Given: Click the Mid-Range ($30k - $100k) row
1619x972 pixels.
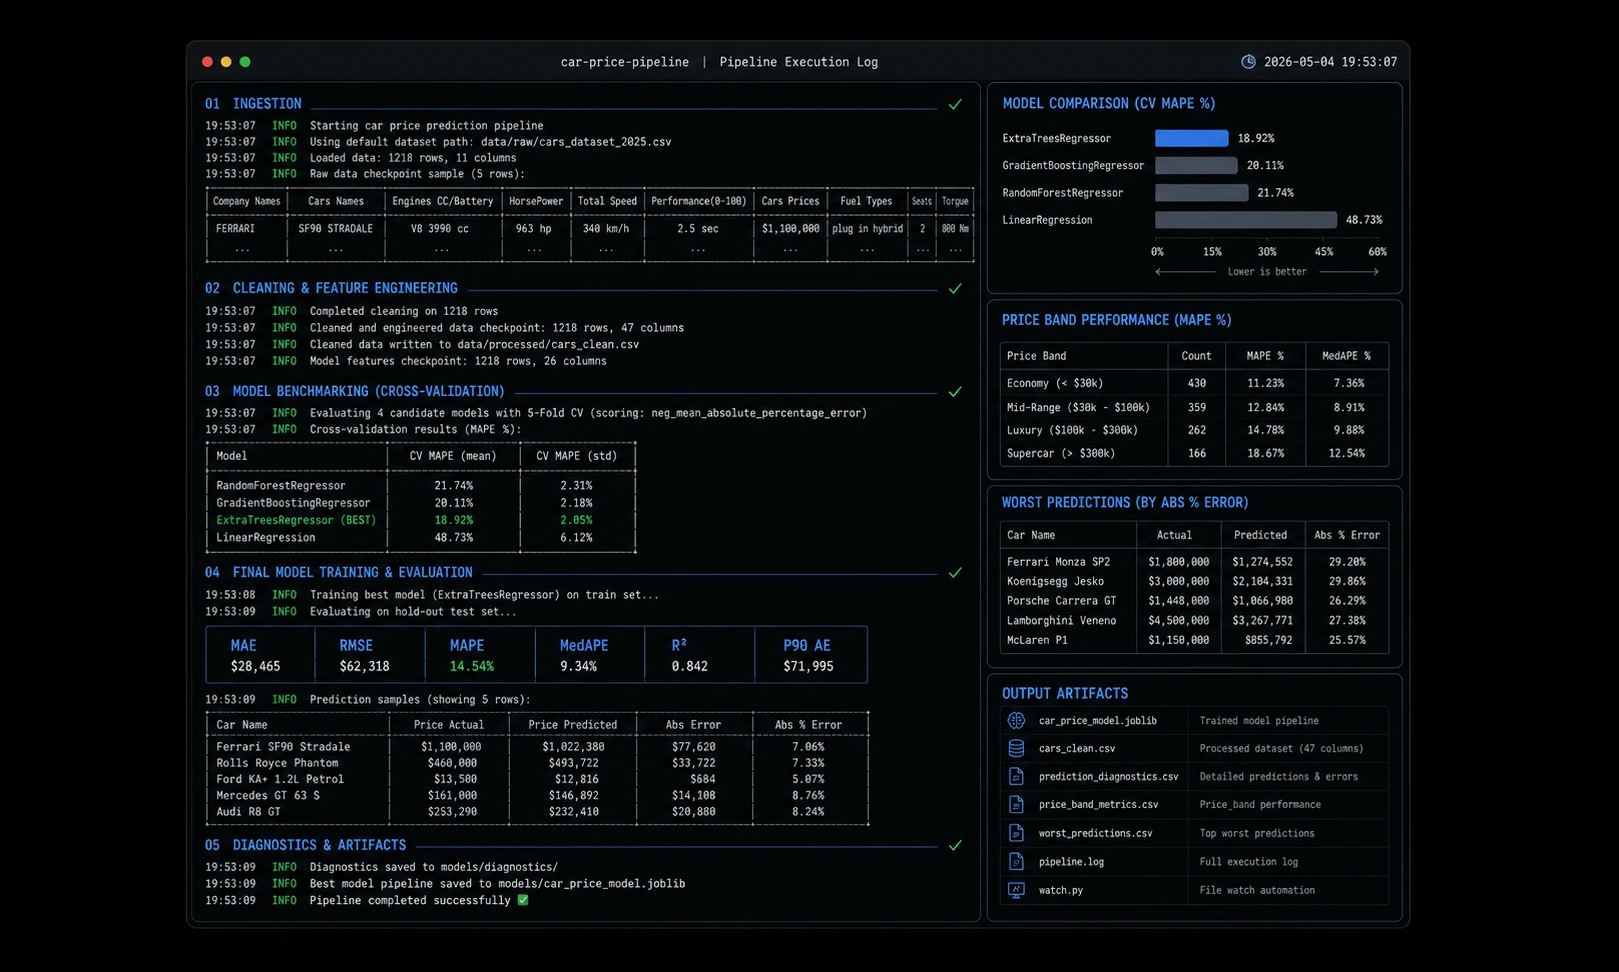Looking at the screenshot, I should click(x=1194, y=407).
